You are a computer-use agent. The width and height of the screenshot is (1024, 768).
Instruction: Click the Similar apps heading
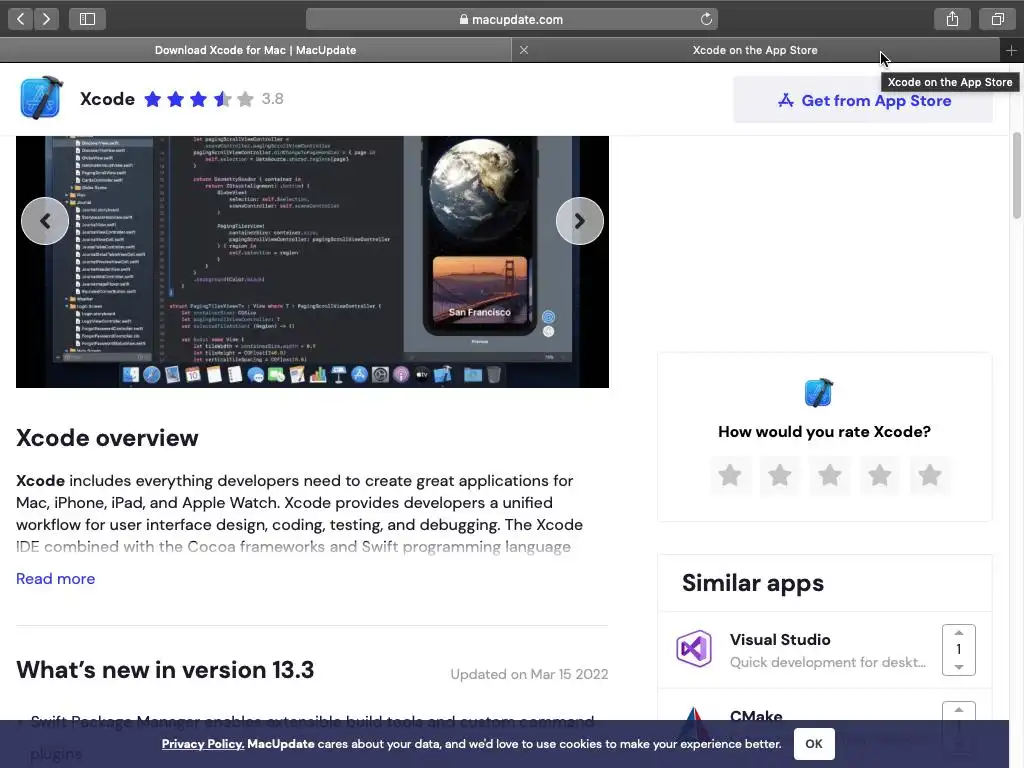[x=753, y=583]
